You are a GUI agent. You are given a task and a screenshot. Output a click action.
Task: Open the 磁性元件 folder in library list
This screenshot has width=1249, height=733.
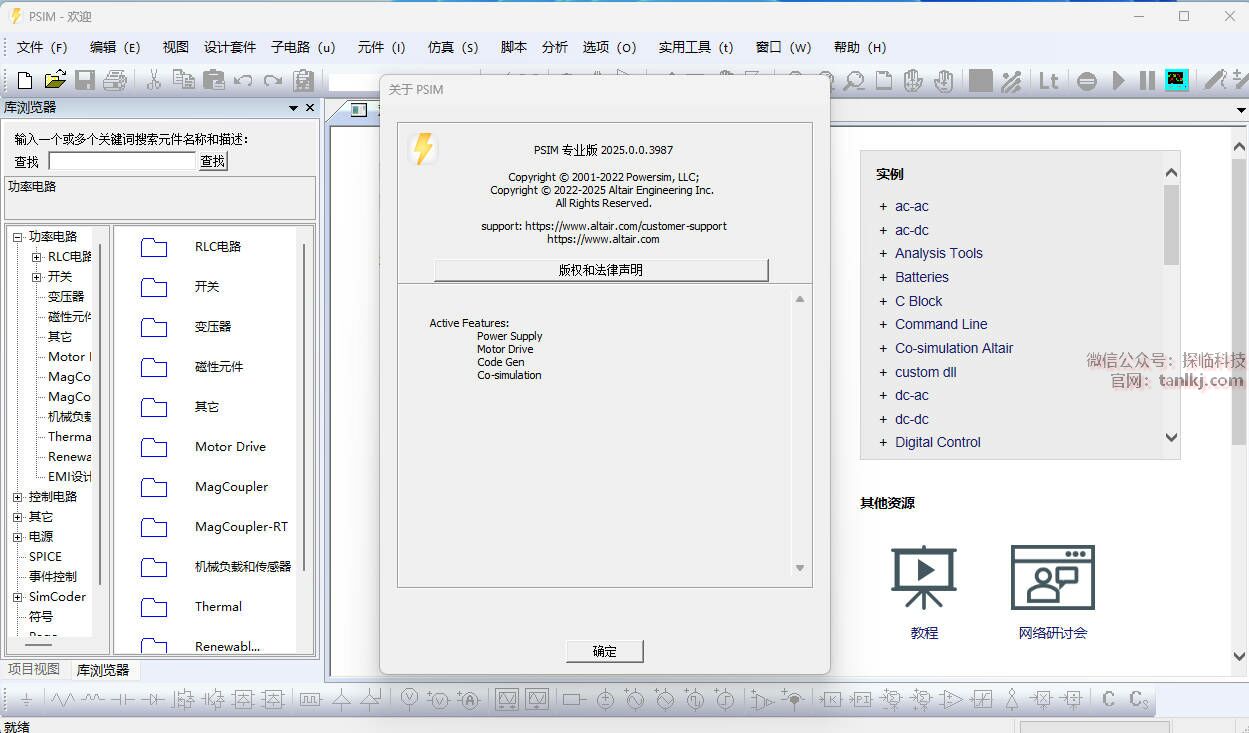click(x=192, y=367)
